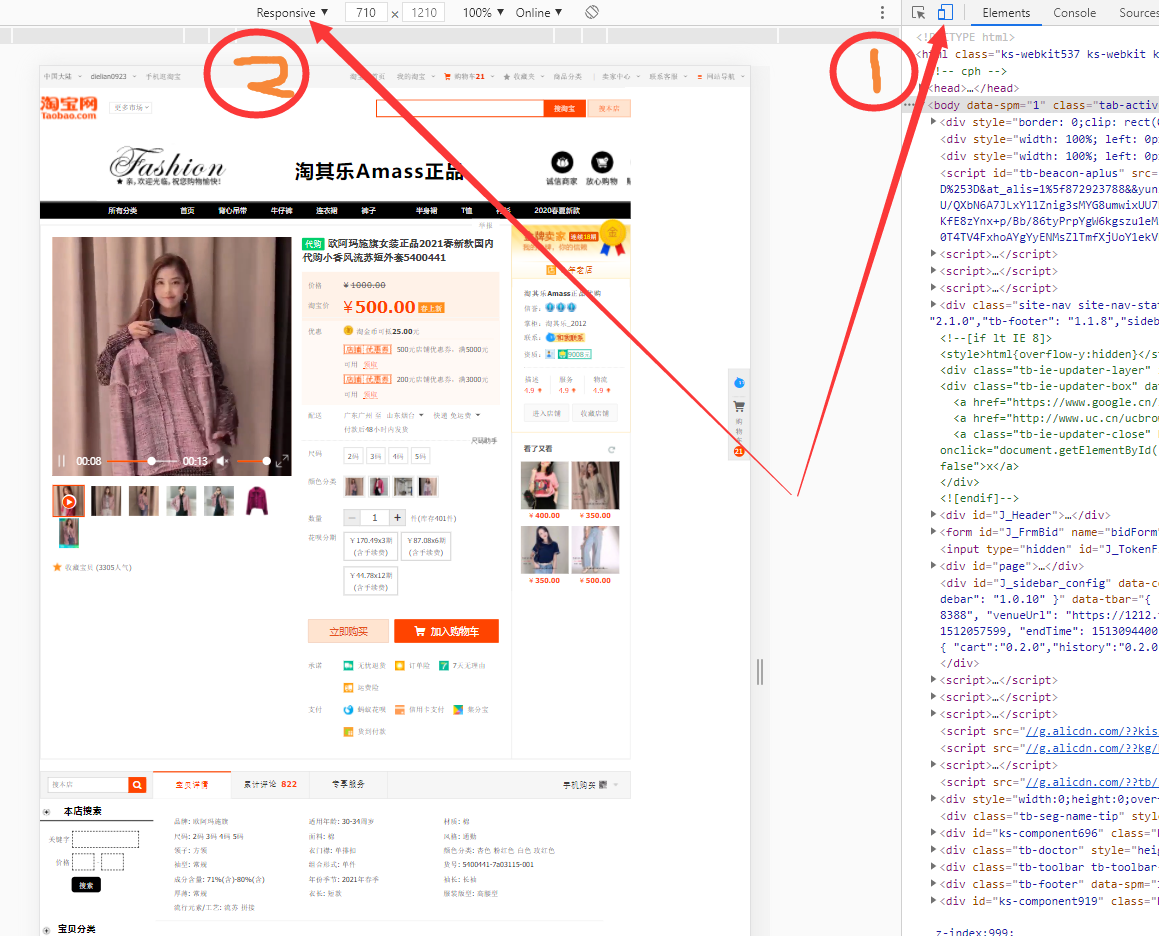Screen dimensions: 1159x936
Task: Open the Online throttling dropdown
Action: [x=538, y=13]
